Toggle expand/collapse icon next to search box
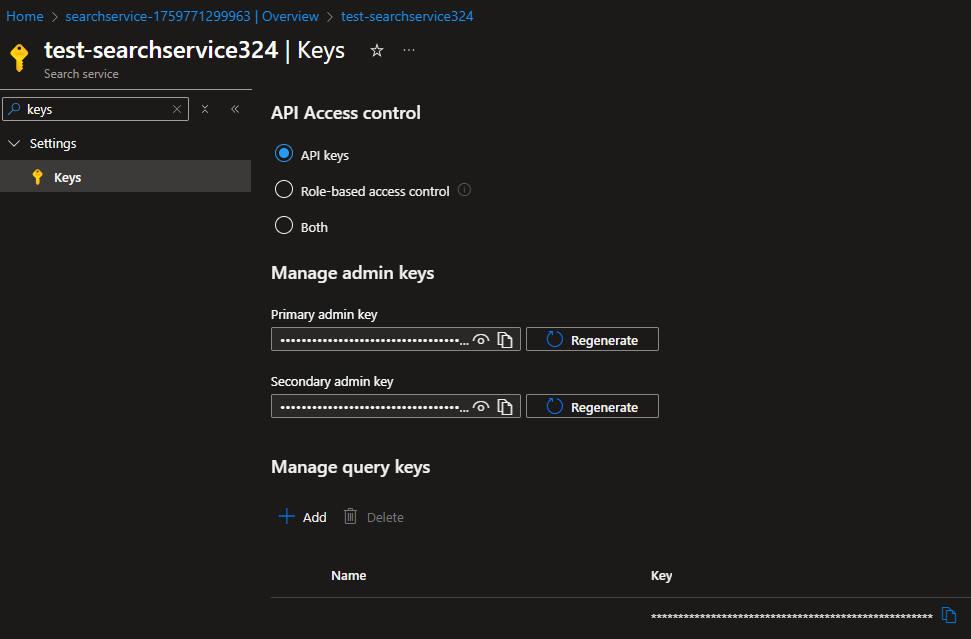The image size is (971, 639). (205, 109)
